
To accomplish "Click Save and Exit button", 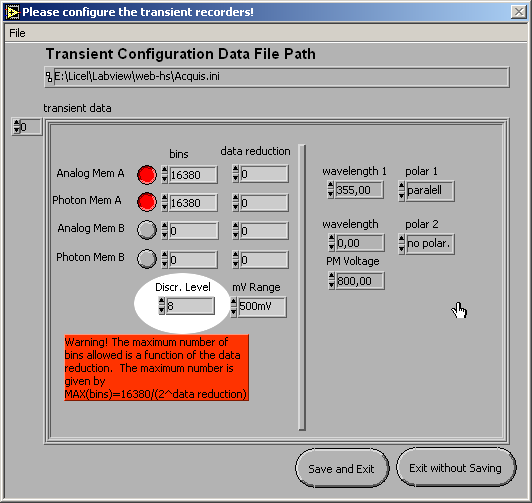I will coord(342,469).
